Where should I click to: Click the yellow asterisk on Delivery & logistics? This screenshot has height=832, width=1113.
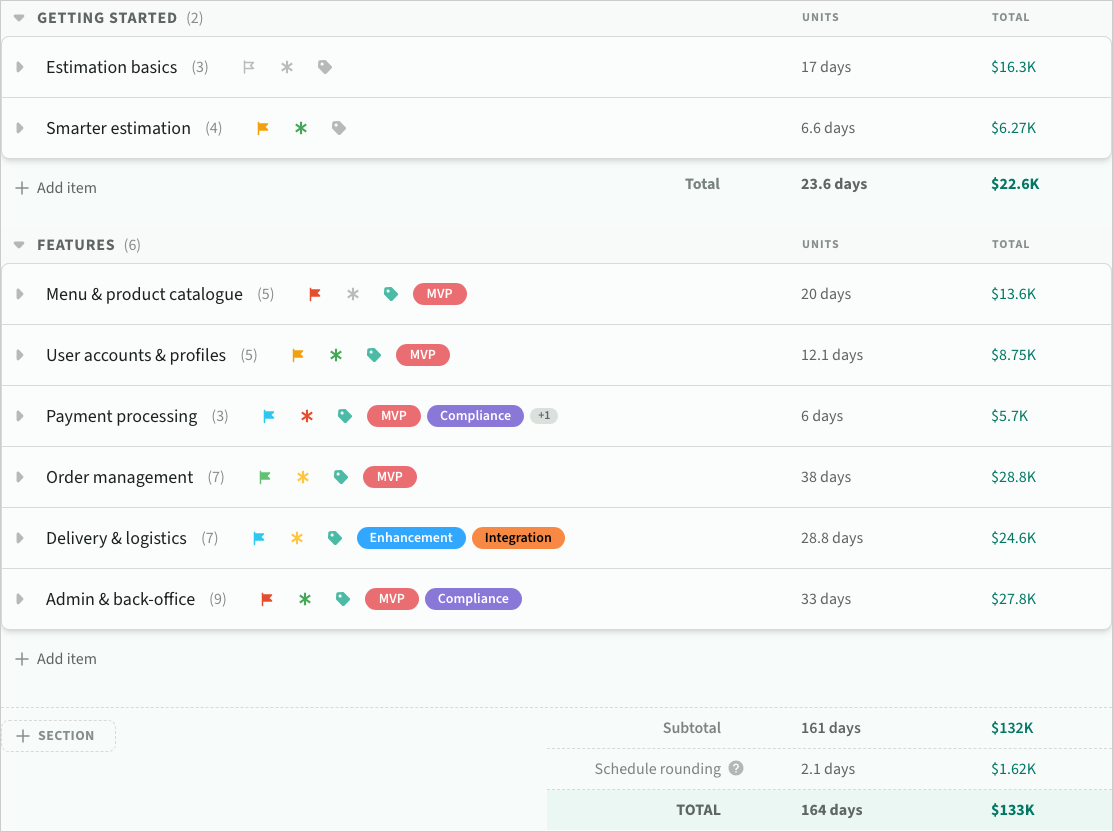297,538
